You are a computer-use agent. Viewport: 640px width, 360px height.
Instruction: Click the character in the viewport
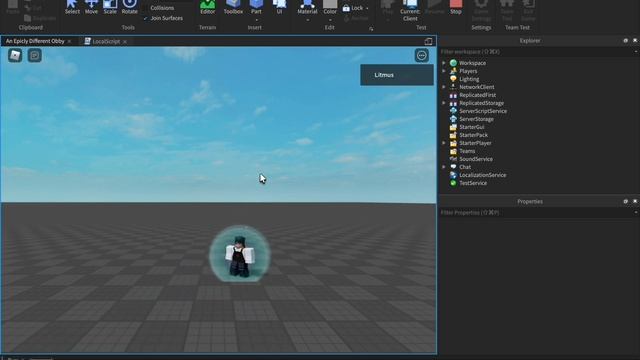coord(240,255)
